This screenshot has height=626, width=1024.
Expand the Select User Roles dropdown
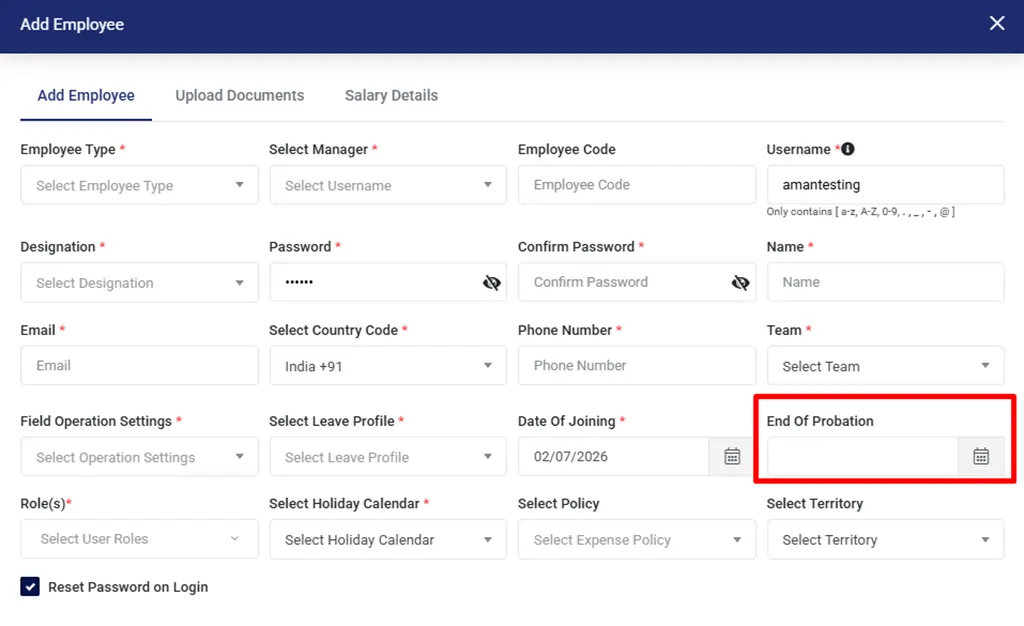tap(139, 539)
